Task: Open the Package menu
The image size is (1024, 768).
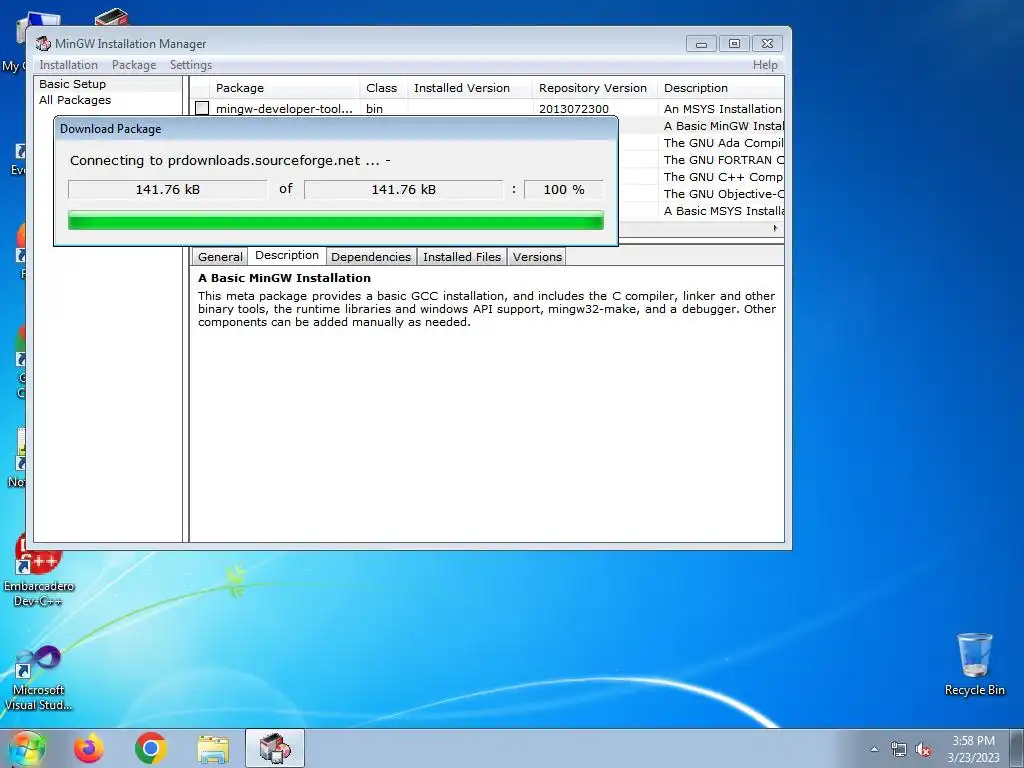Action: [134, 65]
